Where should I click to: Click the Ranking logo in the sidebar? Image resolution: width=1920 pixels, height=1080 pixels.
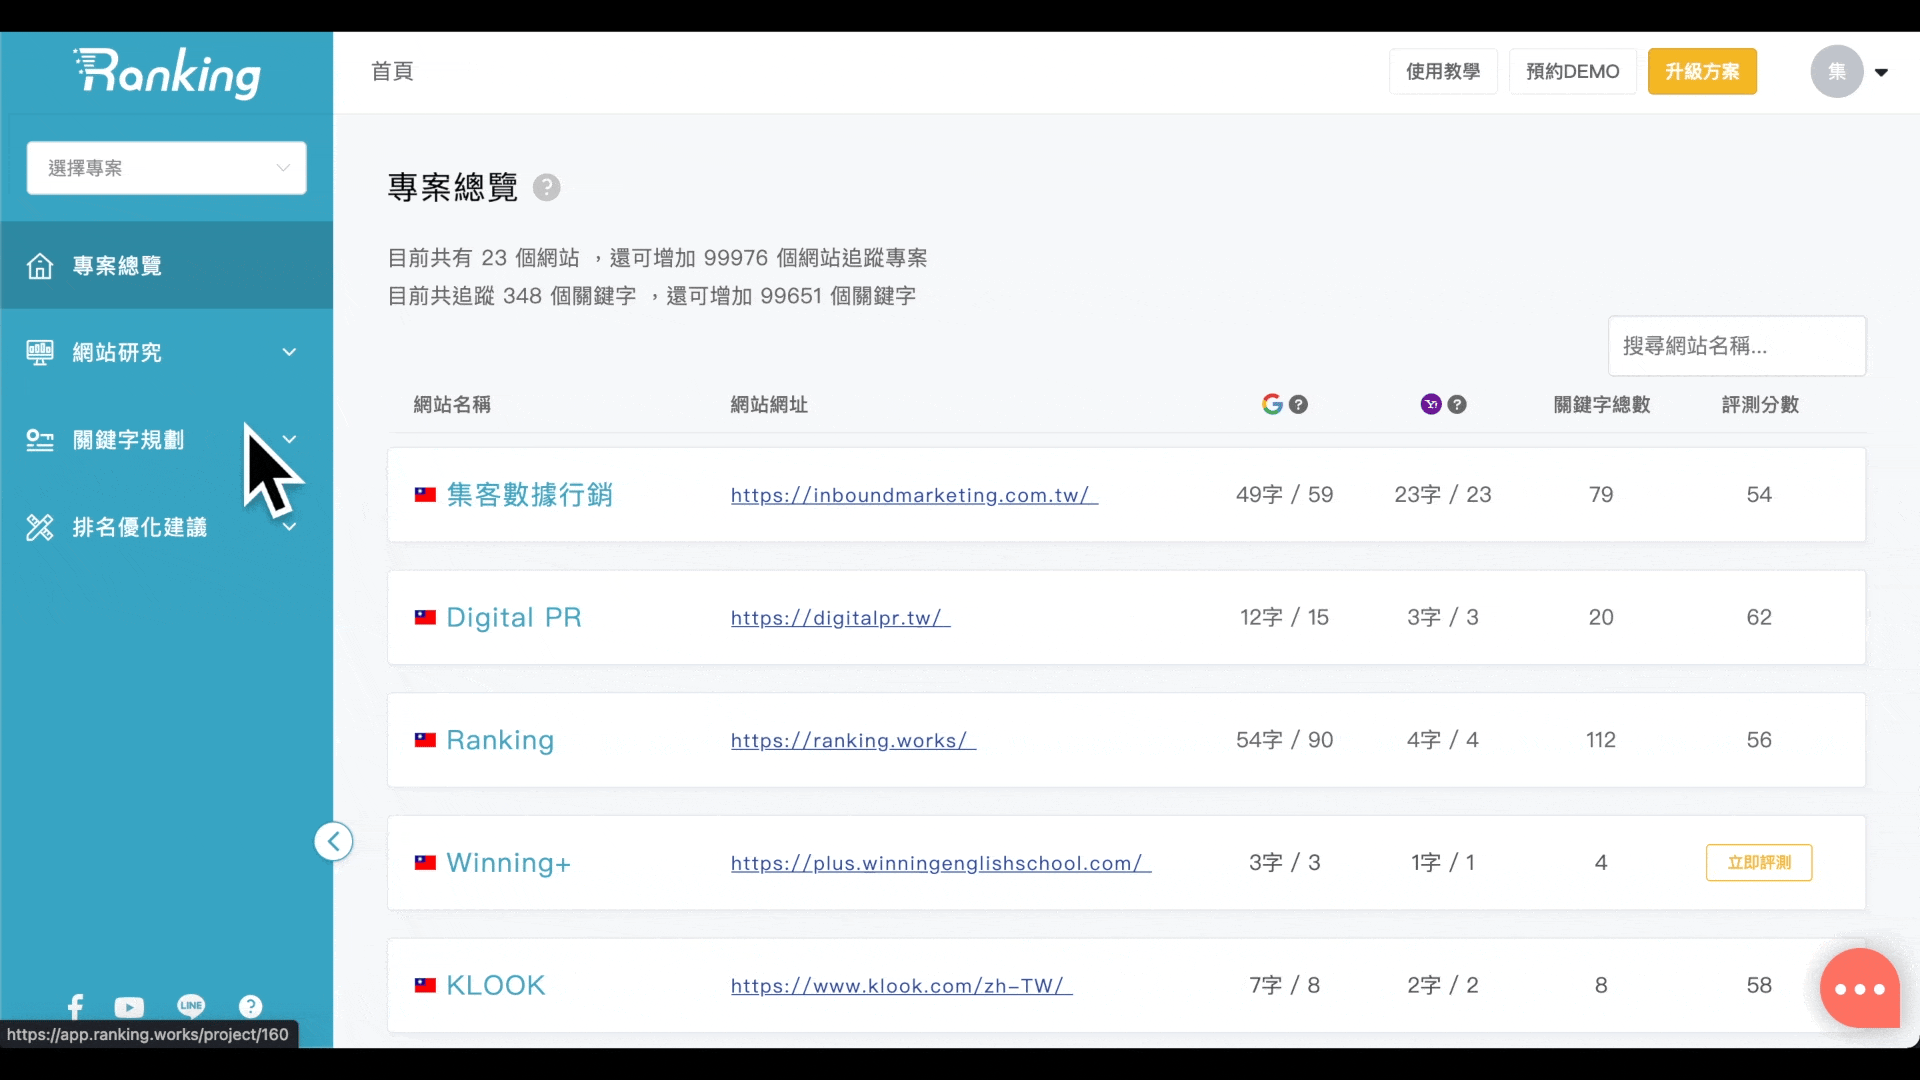pyautogui.click(x=167, y=73)
